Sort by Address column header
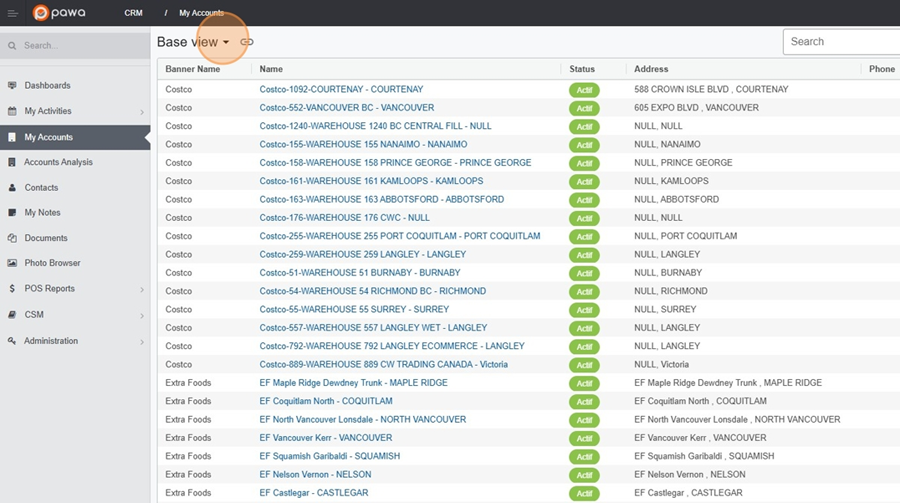Image resolution: width=900 pixels, height=503 pixels. [x=651, y=69]
